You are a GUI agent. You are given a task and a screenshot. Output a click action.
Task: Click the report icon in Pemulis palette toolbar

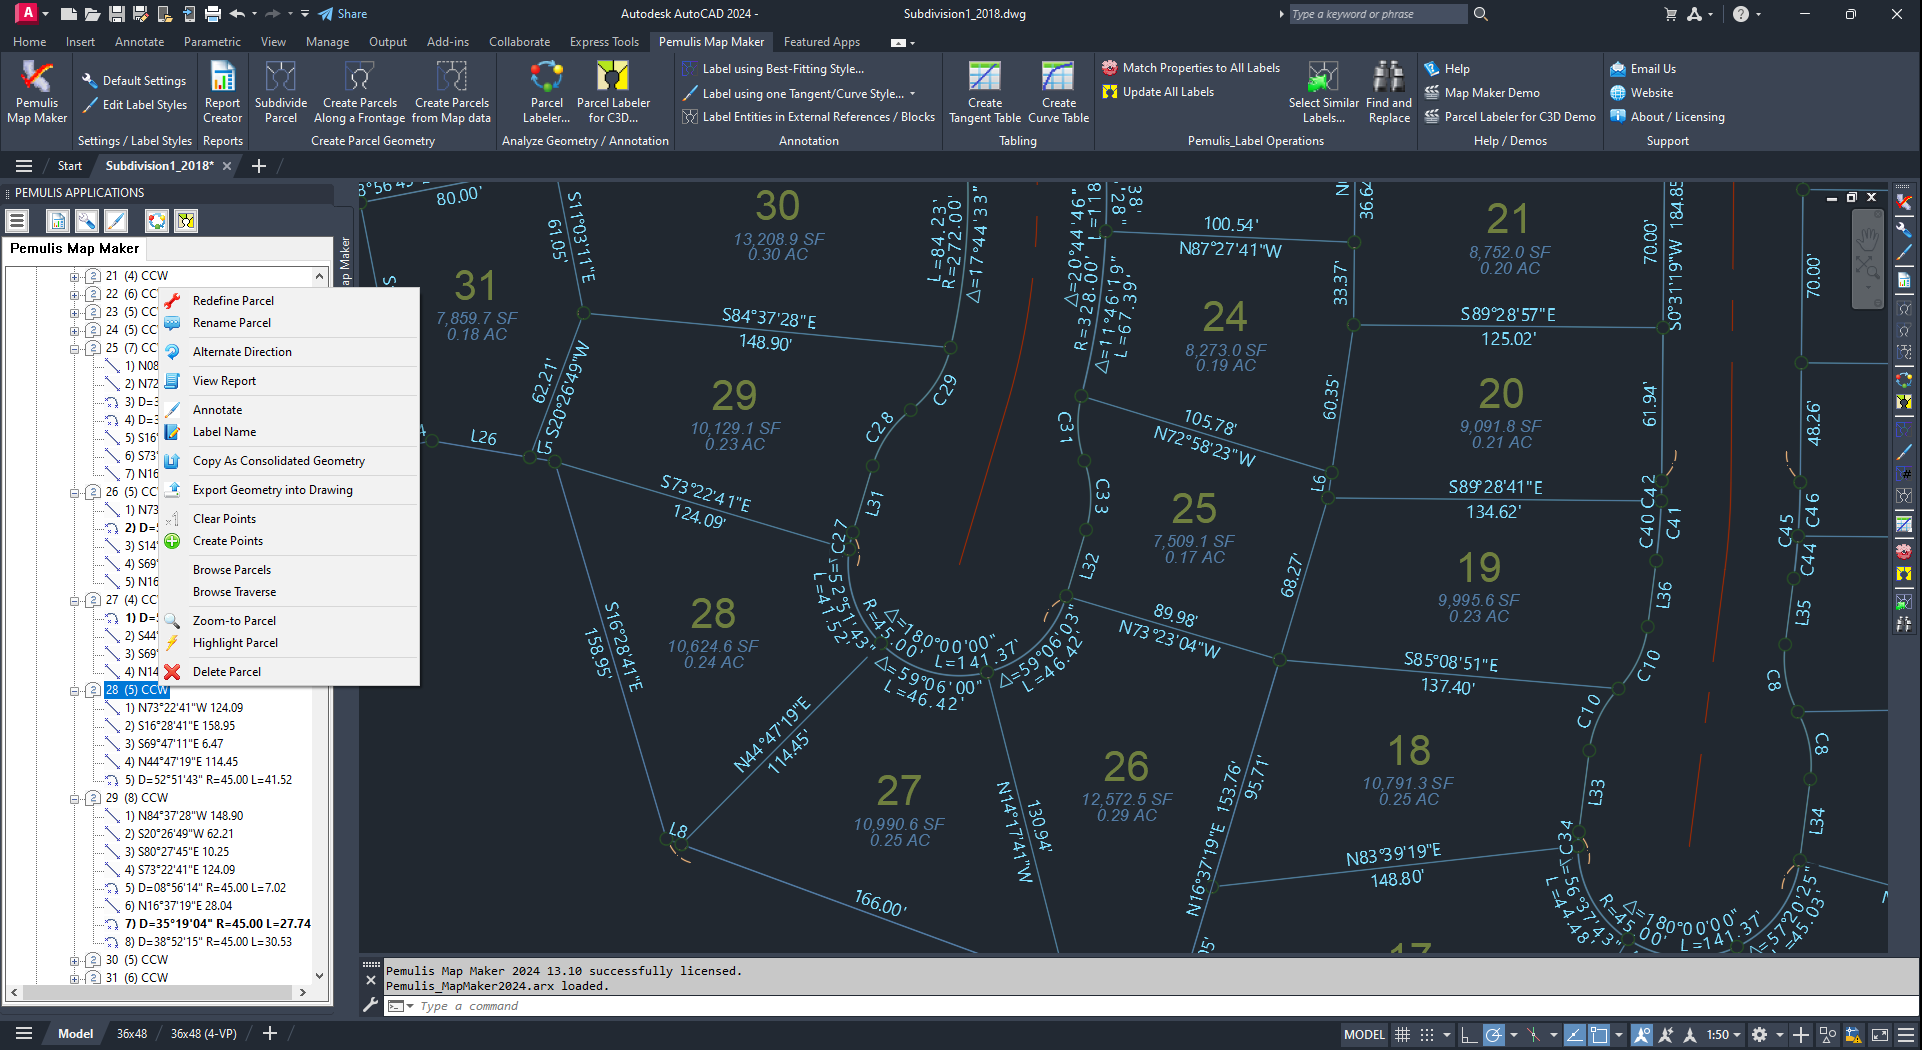[58, 221]
